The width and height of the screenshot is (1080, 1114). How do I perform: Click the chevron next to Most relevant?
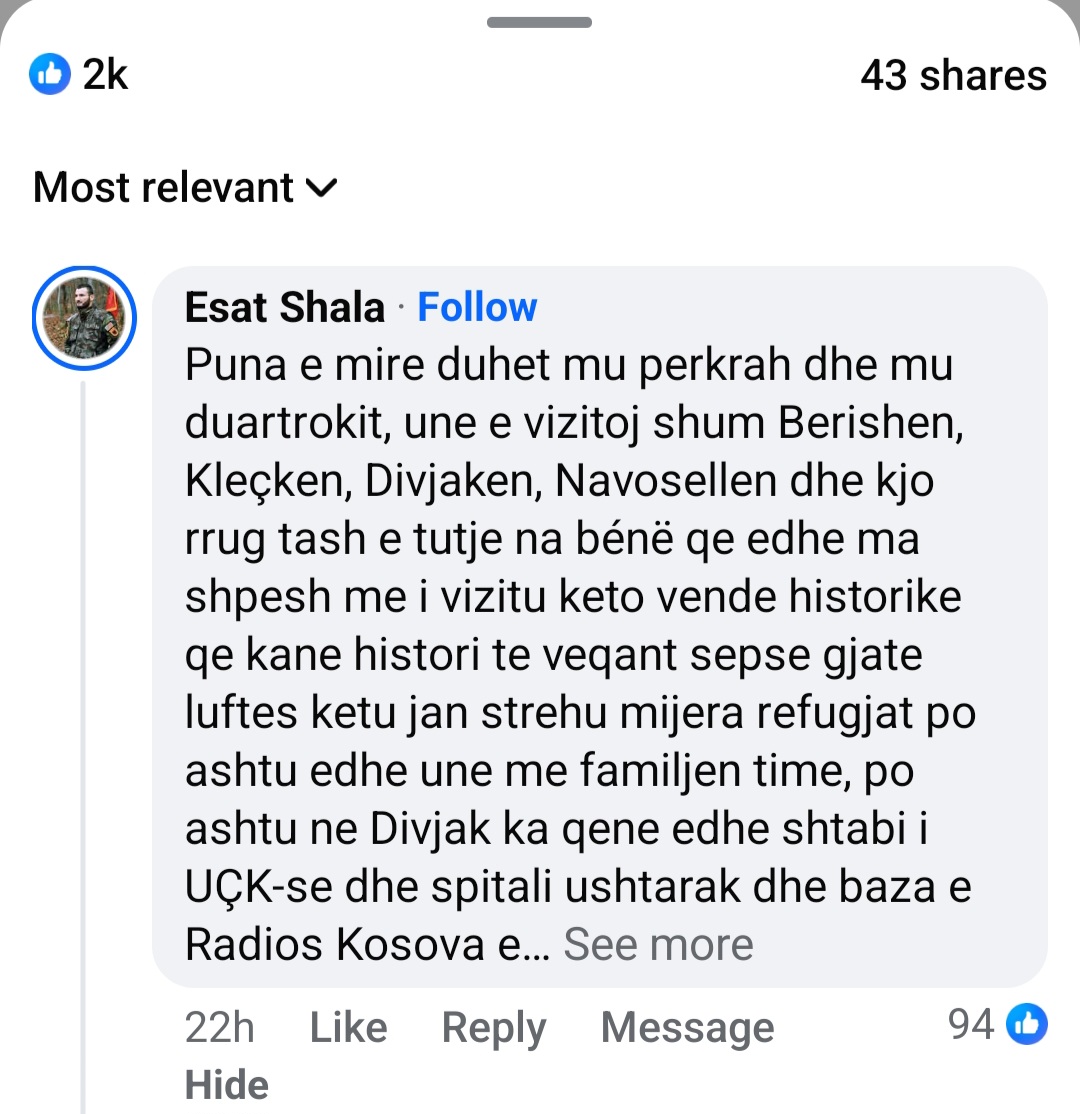(x=322, y=187)
